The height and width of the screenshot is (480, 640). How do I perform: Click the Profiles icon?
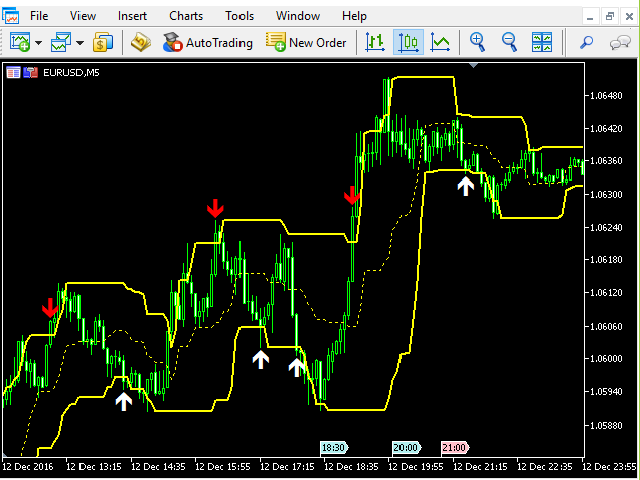point(61,42)
